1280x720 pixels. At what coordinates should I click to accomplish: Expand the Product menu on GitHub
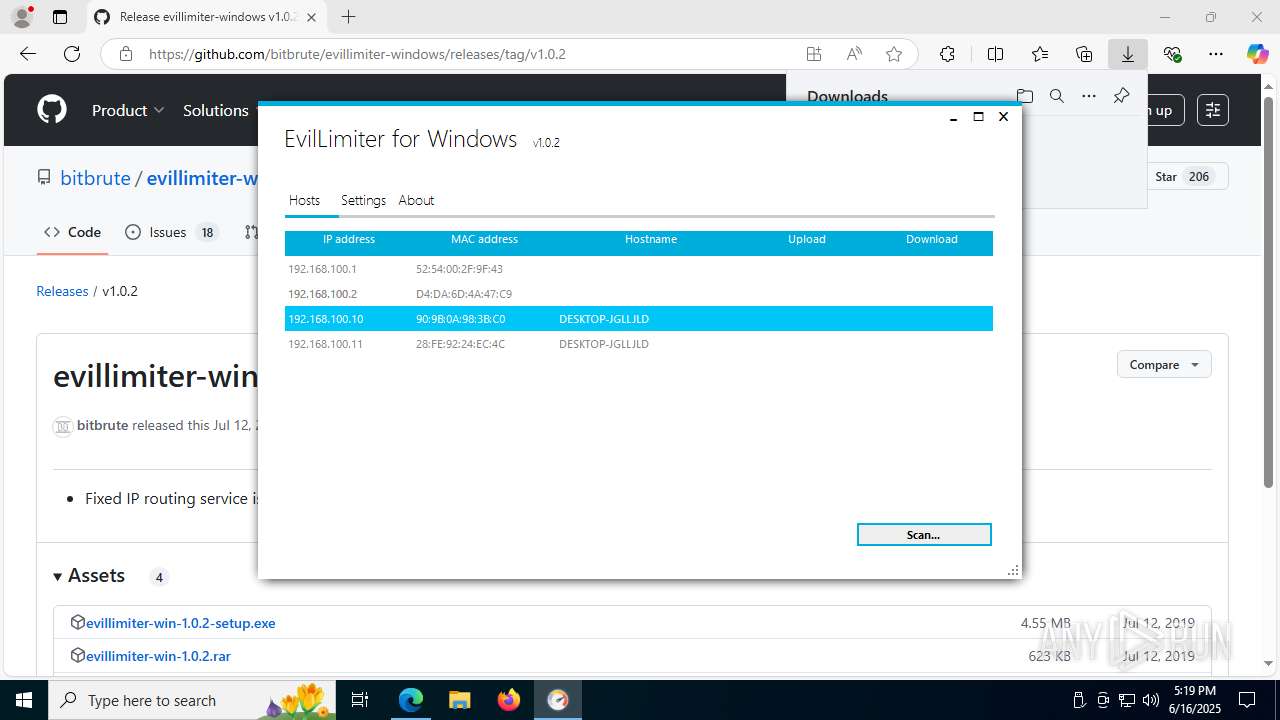(x=128, y=110)
